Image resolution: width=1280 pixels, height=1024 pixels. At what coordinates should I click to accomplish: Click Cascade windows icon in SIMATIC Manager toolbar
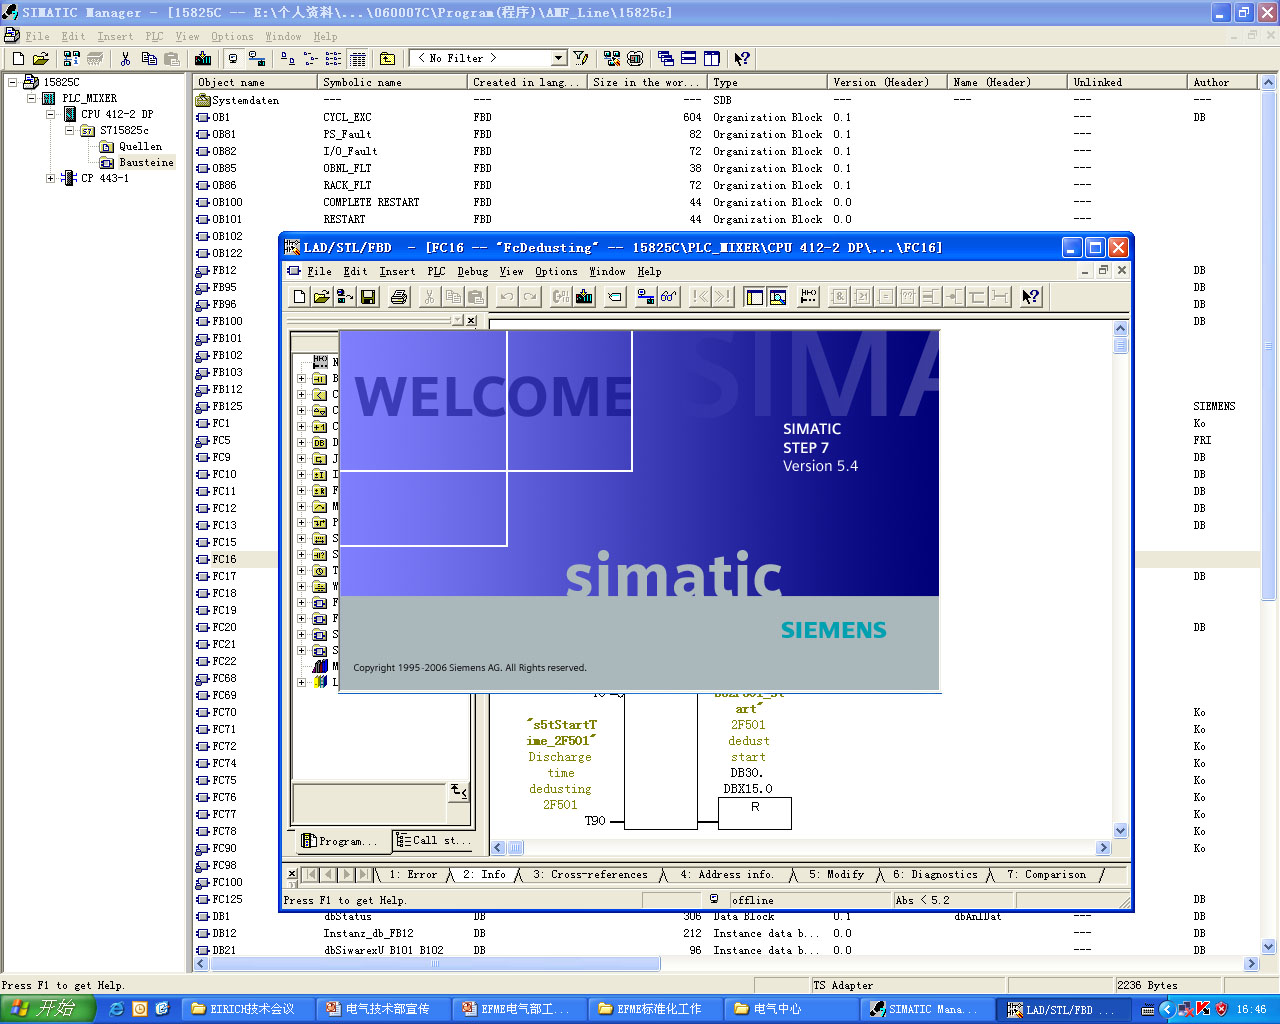[x=666, y=59]
